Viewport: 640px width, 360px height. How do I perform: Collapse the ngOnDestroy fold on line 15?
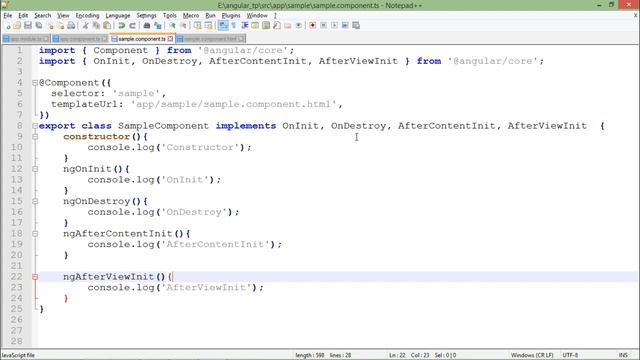pyautogui.click(x=35, y=201)
